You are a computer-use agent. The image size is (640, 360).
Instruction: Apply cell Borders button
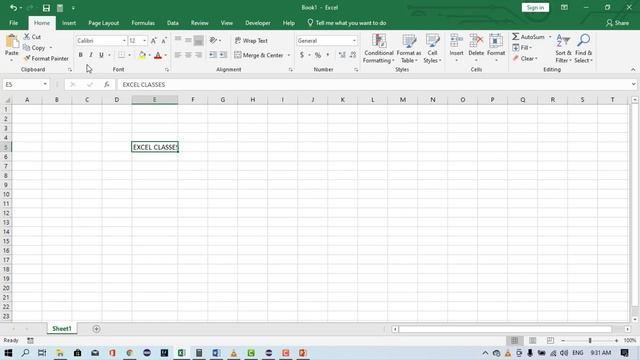point(122,55)
